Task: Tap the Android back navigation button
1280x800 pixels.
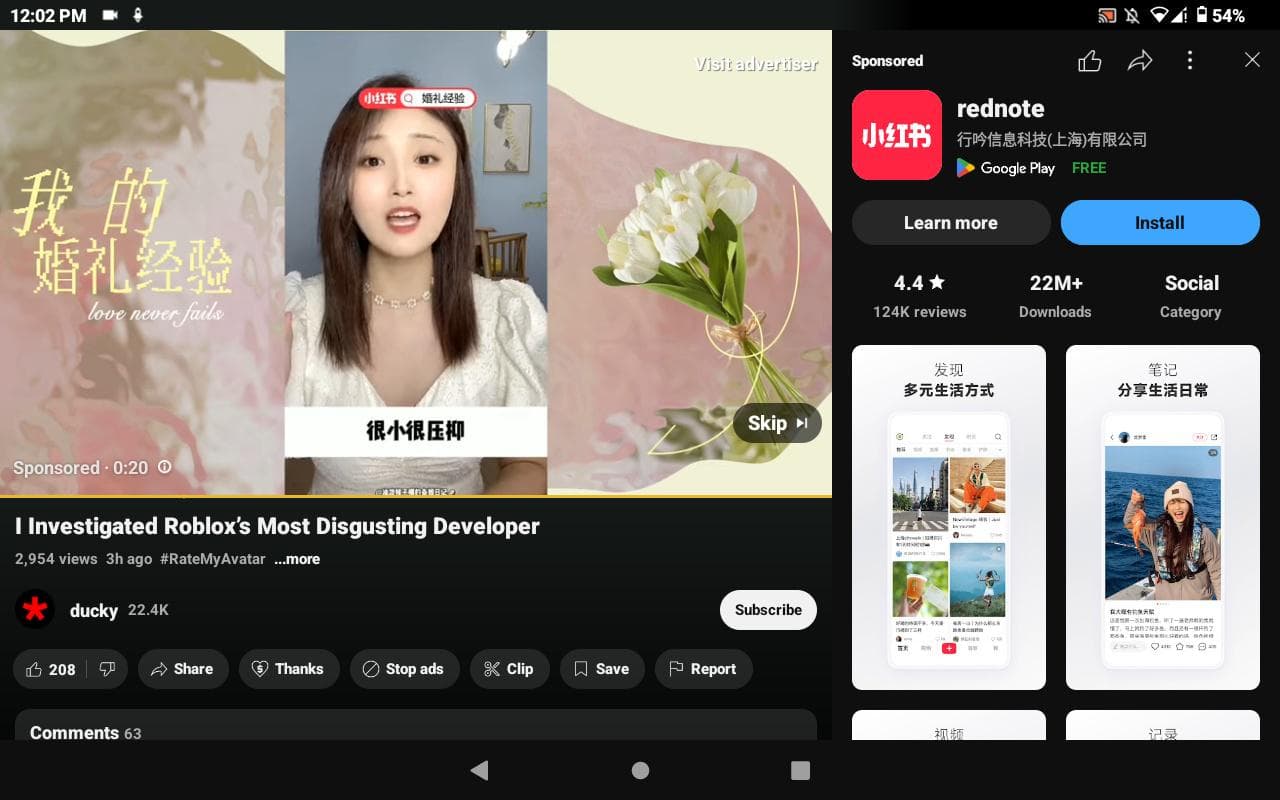Action: [x=480, y=770]
